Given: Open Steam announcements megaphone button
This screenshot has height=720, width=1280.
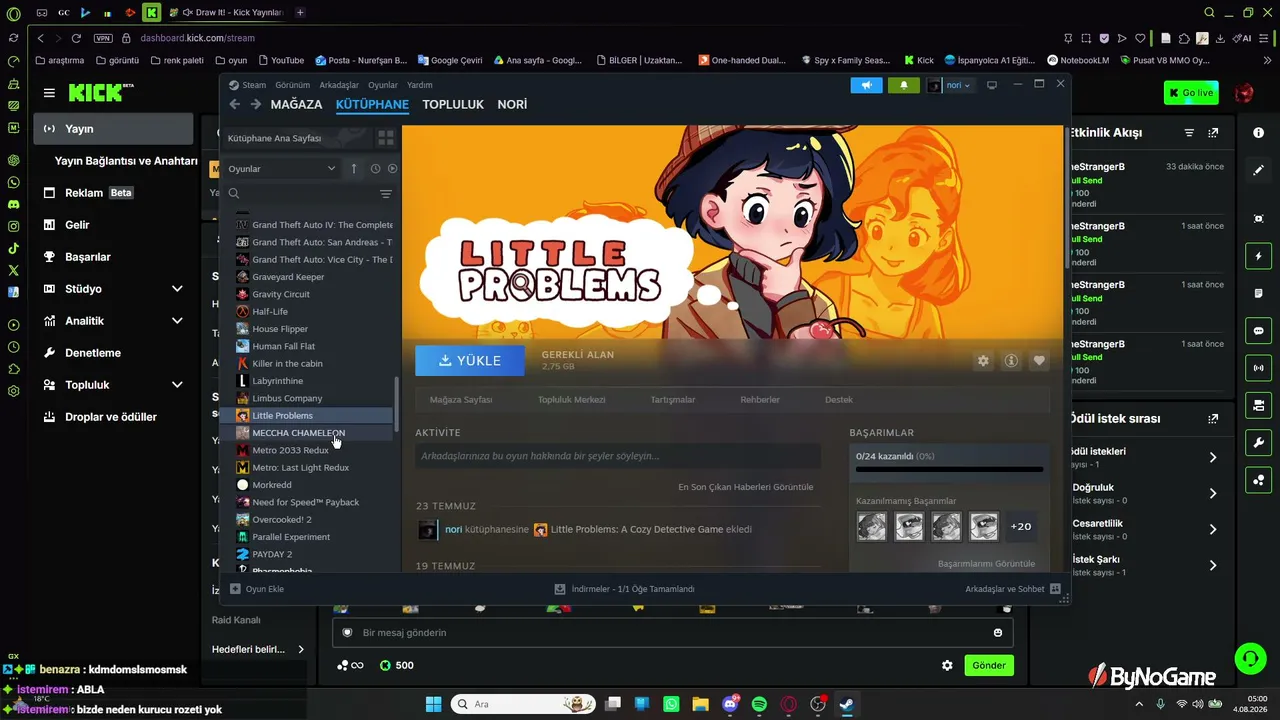Looking at the screenshot, I should (866, 85).
